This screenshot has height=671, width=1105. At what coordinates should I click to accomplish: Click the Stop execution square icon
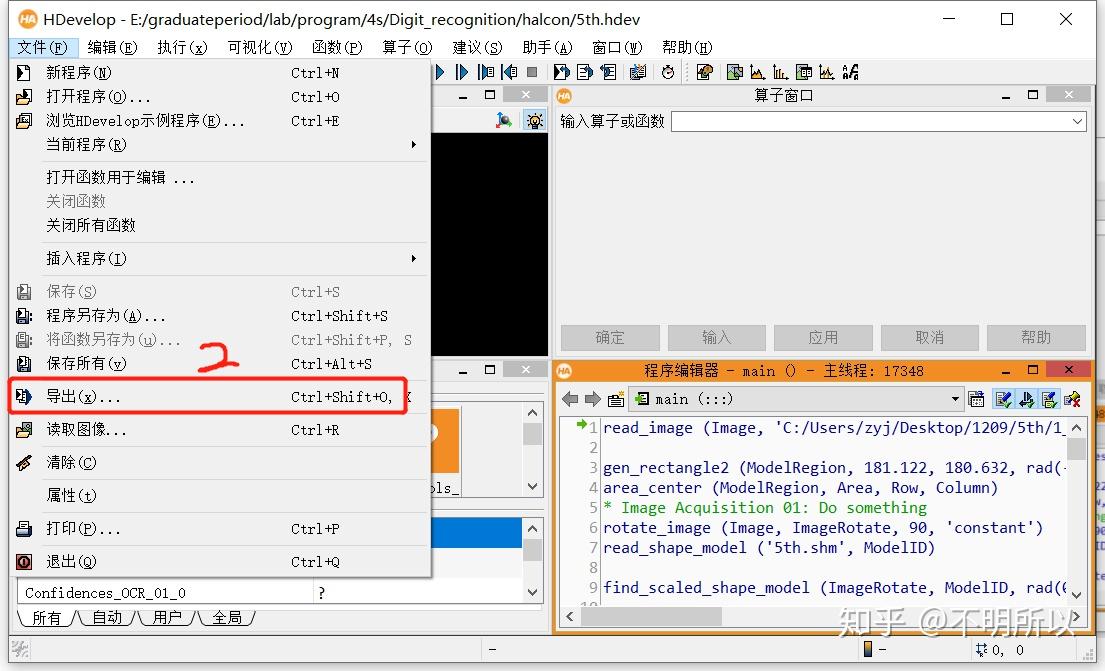[532, 72]
